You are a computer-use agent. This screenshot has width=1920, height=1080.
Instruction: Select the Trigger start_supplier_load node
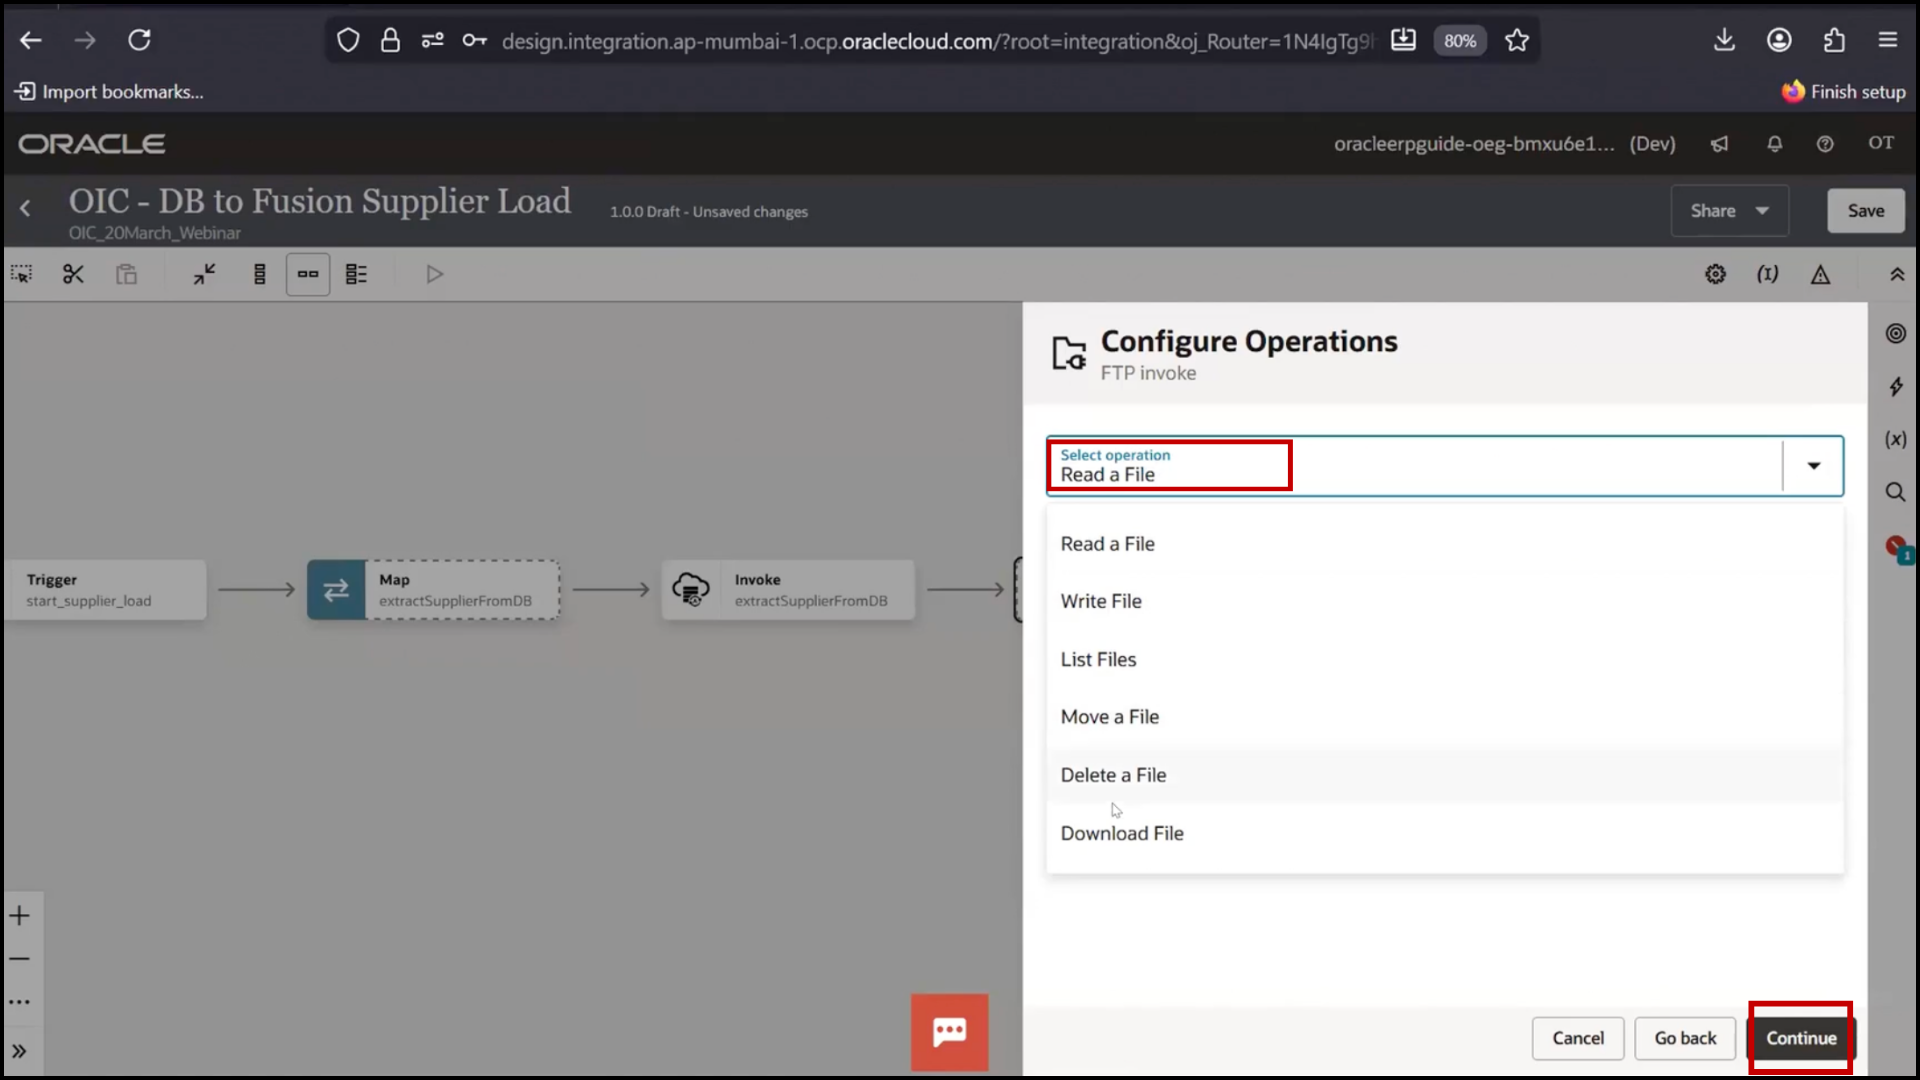pyautogui.click(x=105, y=590)
